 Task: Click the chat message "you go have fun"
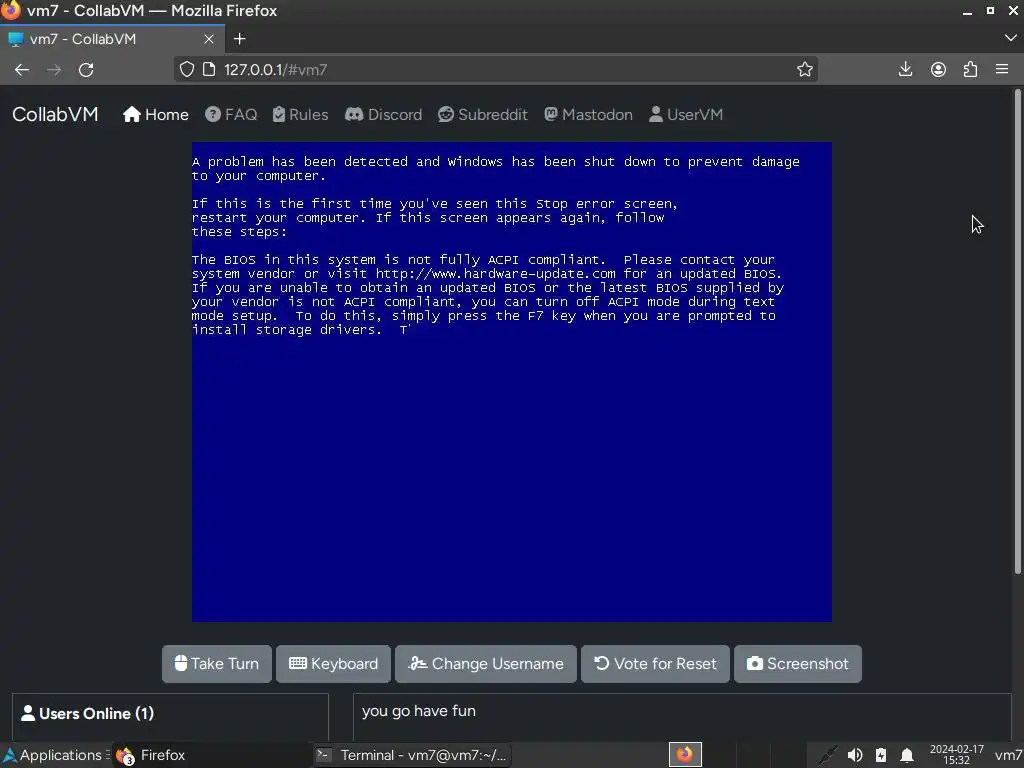tap(419, 711)
